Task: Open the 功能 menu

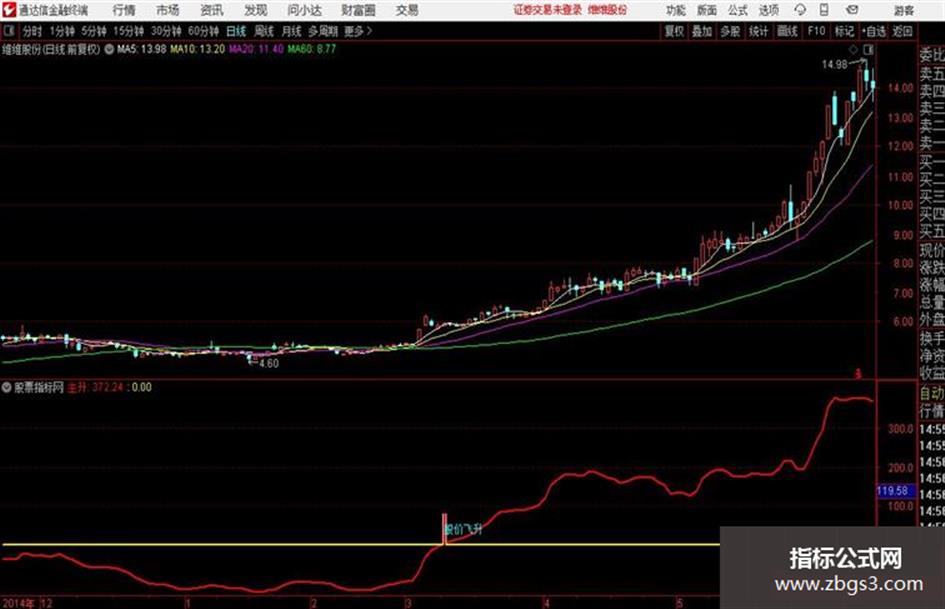Action: click(x=676, y=10)
